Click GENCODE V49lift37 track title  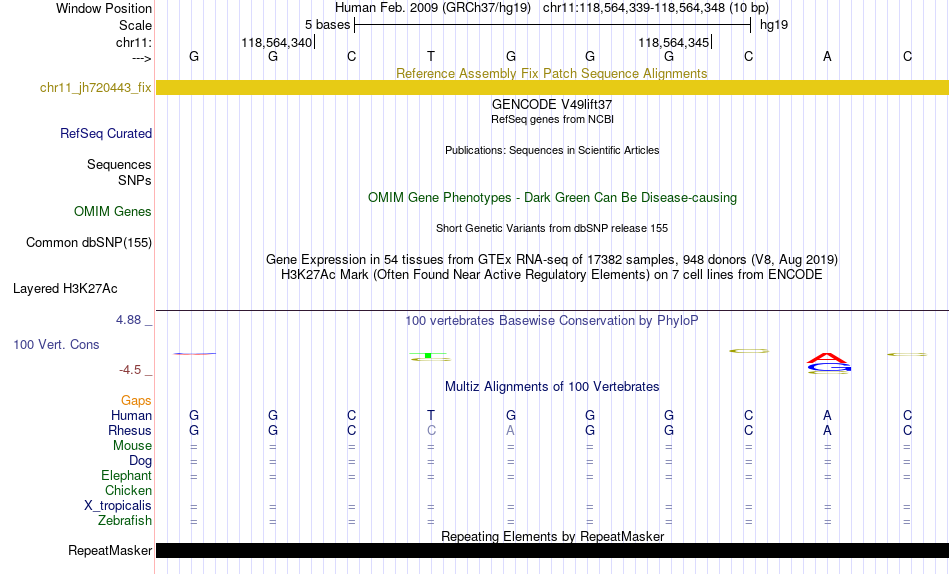[552, 105]
